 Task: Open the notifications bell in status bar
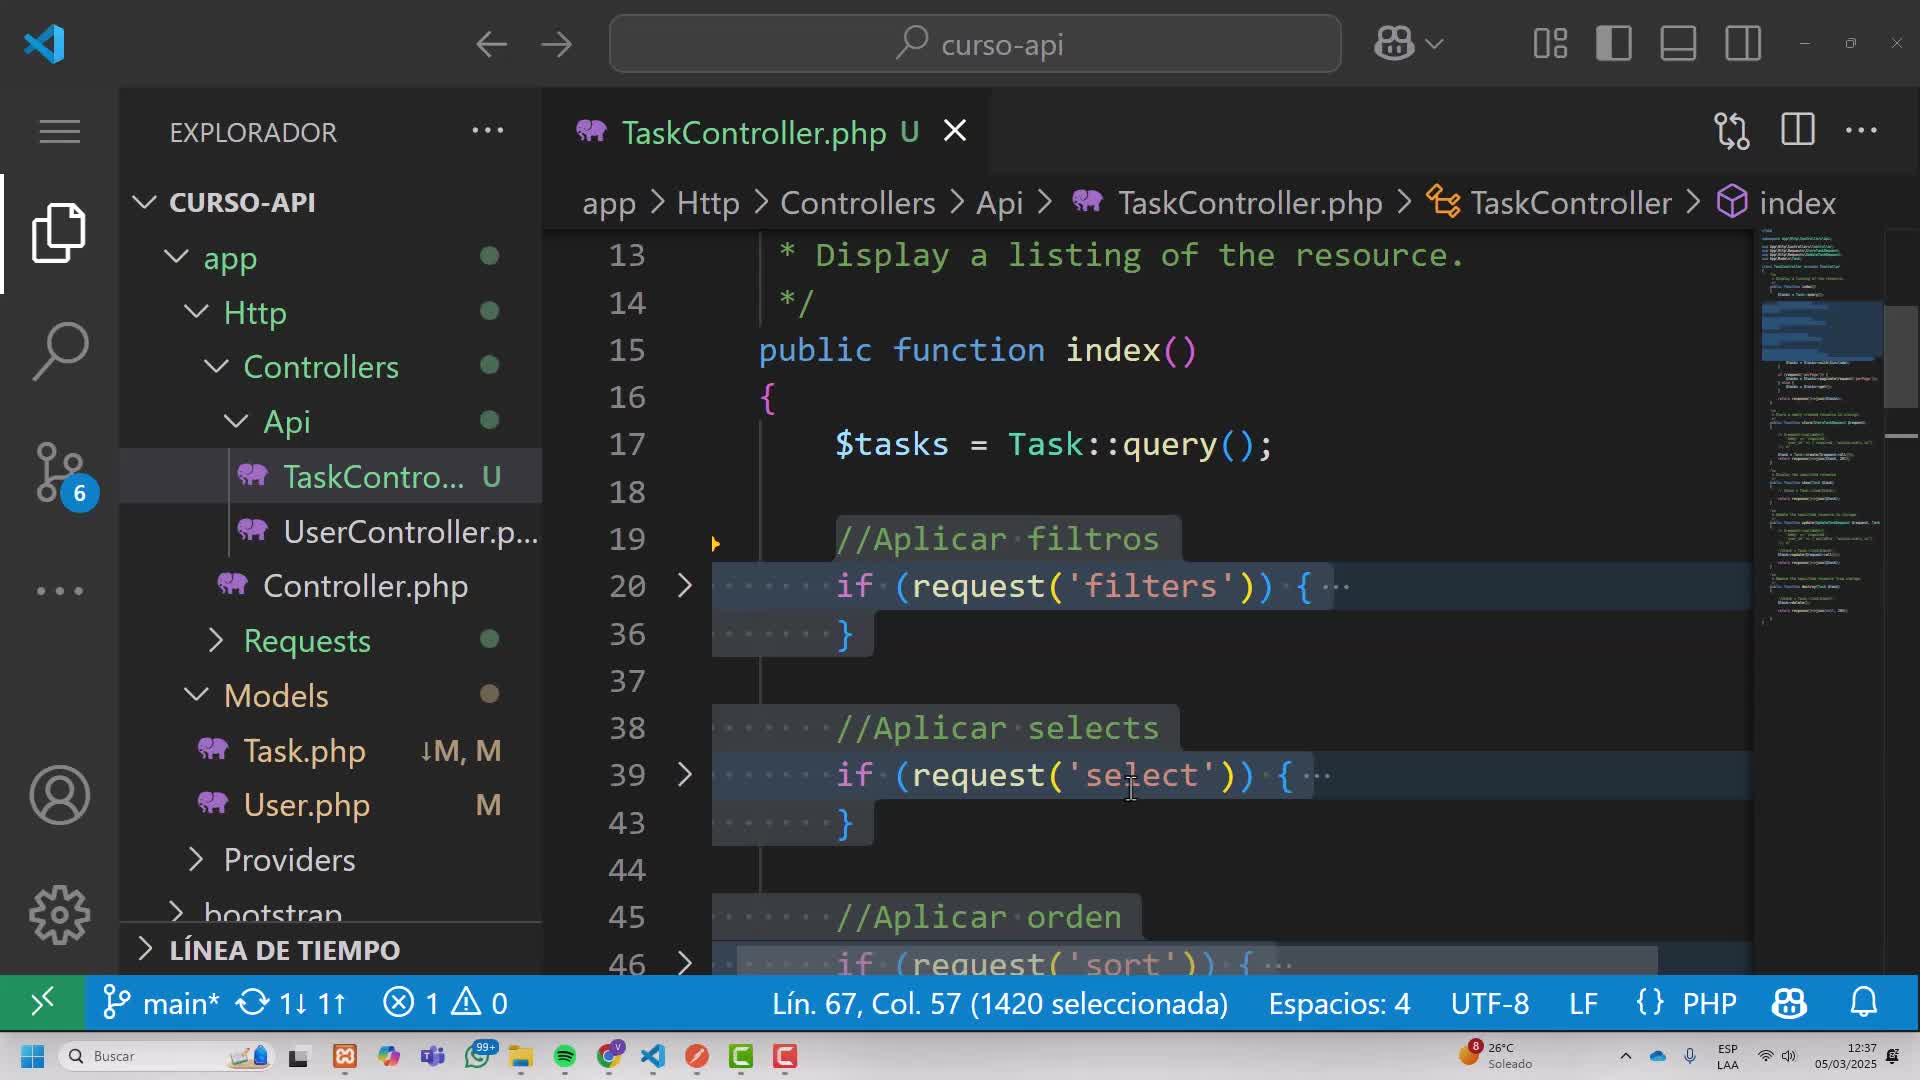point(1863,1003)
